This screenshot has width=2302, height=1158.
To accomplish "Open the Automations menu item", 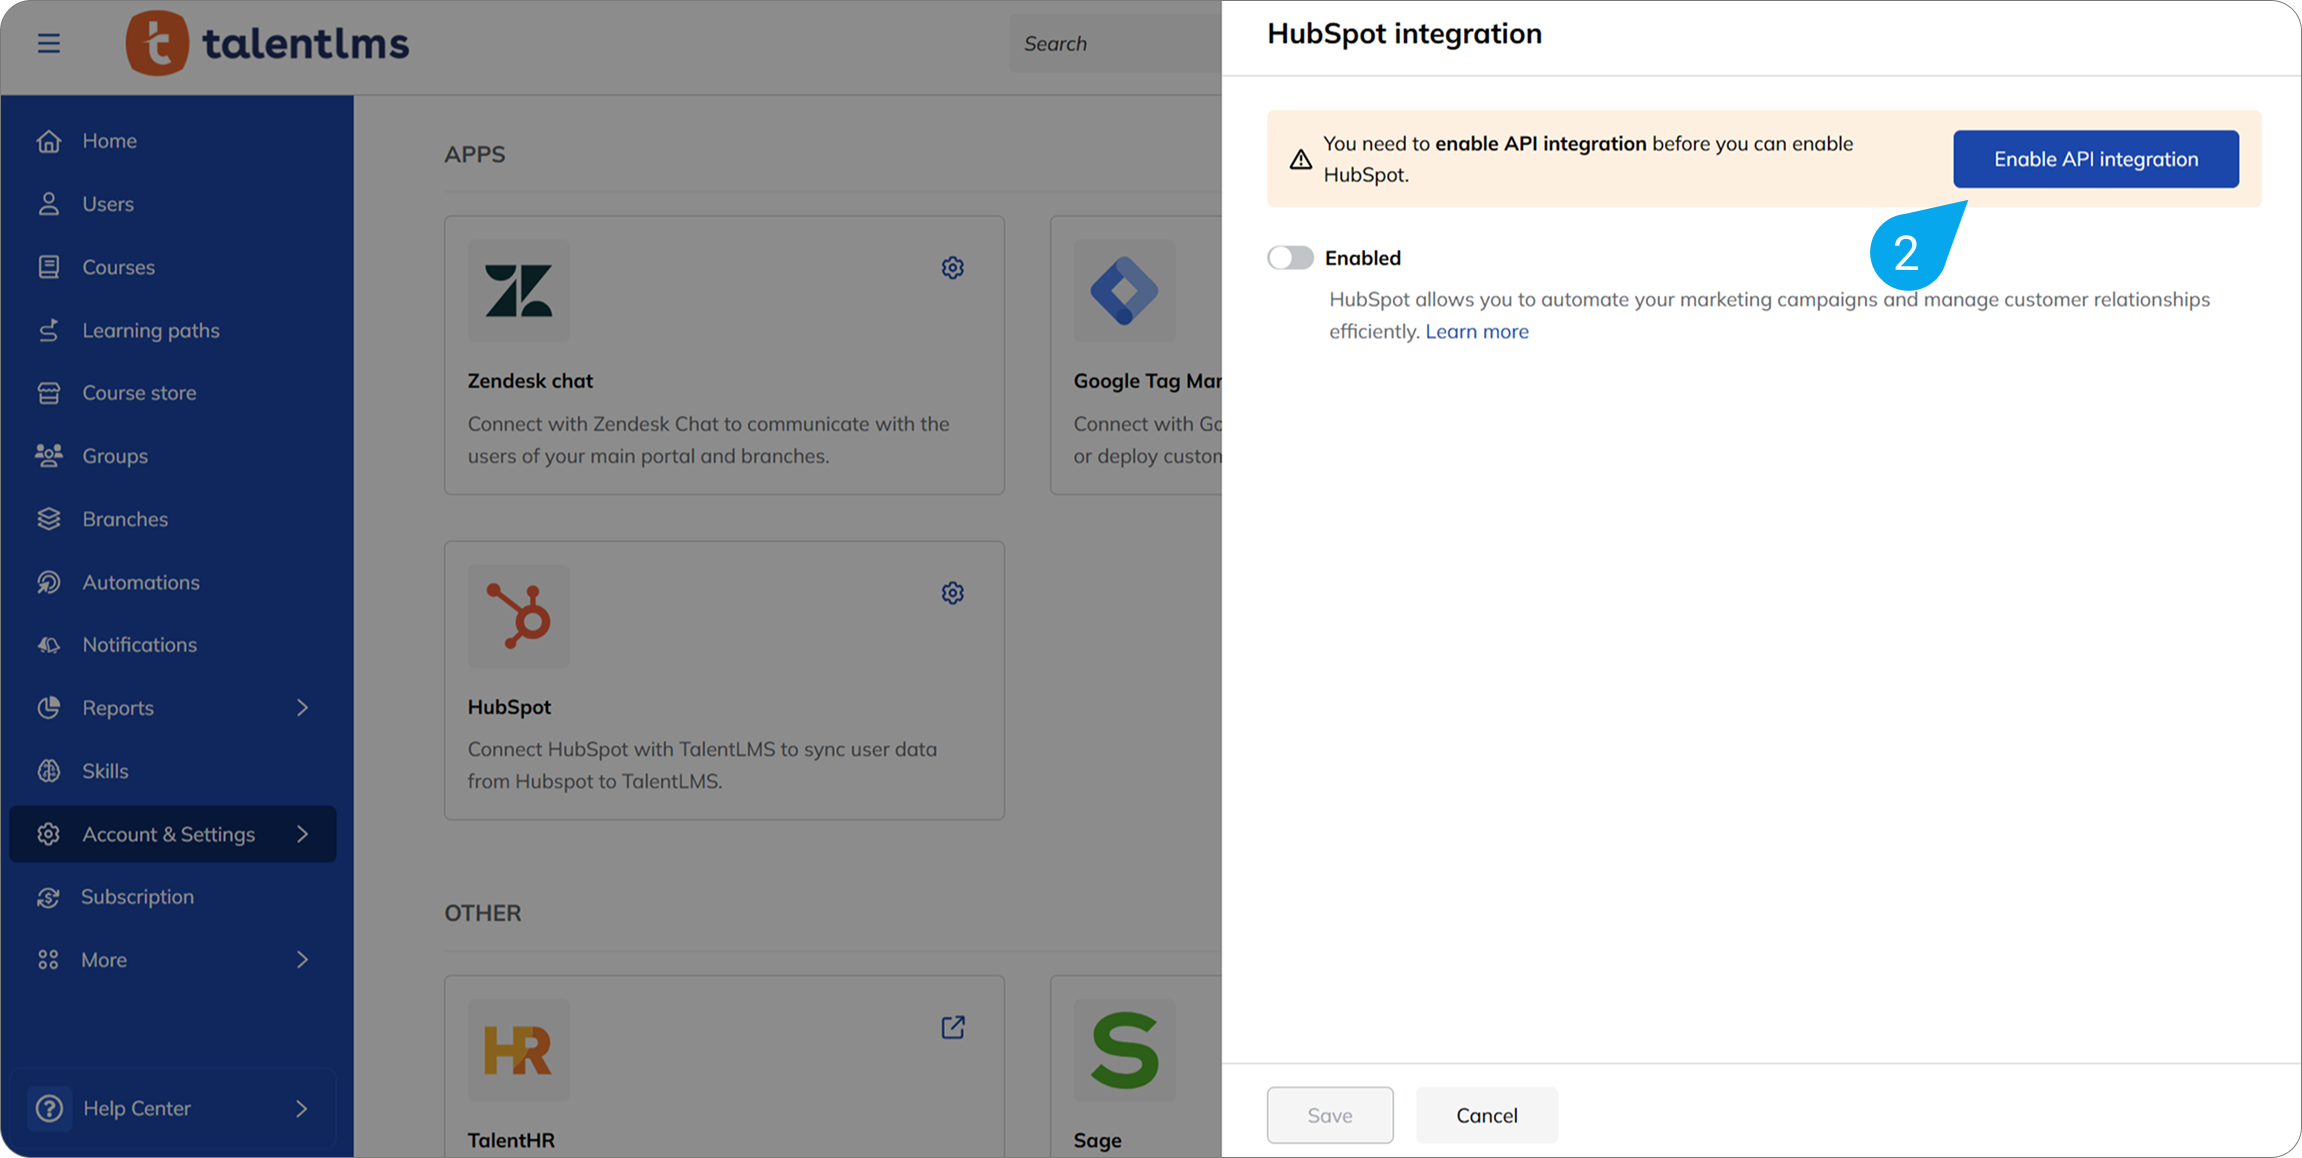I will 140,582.
